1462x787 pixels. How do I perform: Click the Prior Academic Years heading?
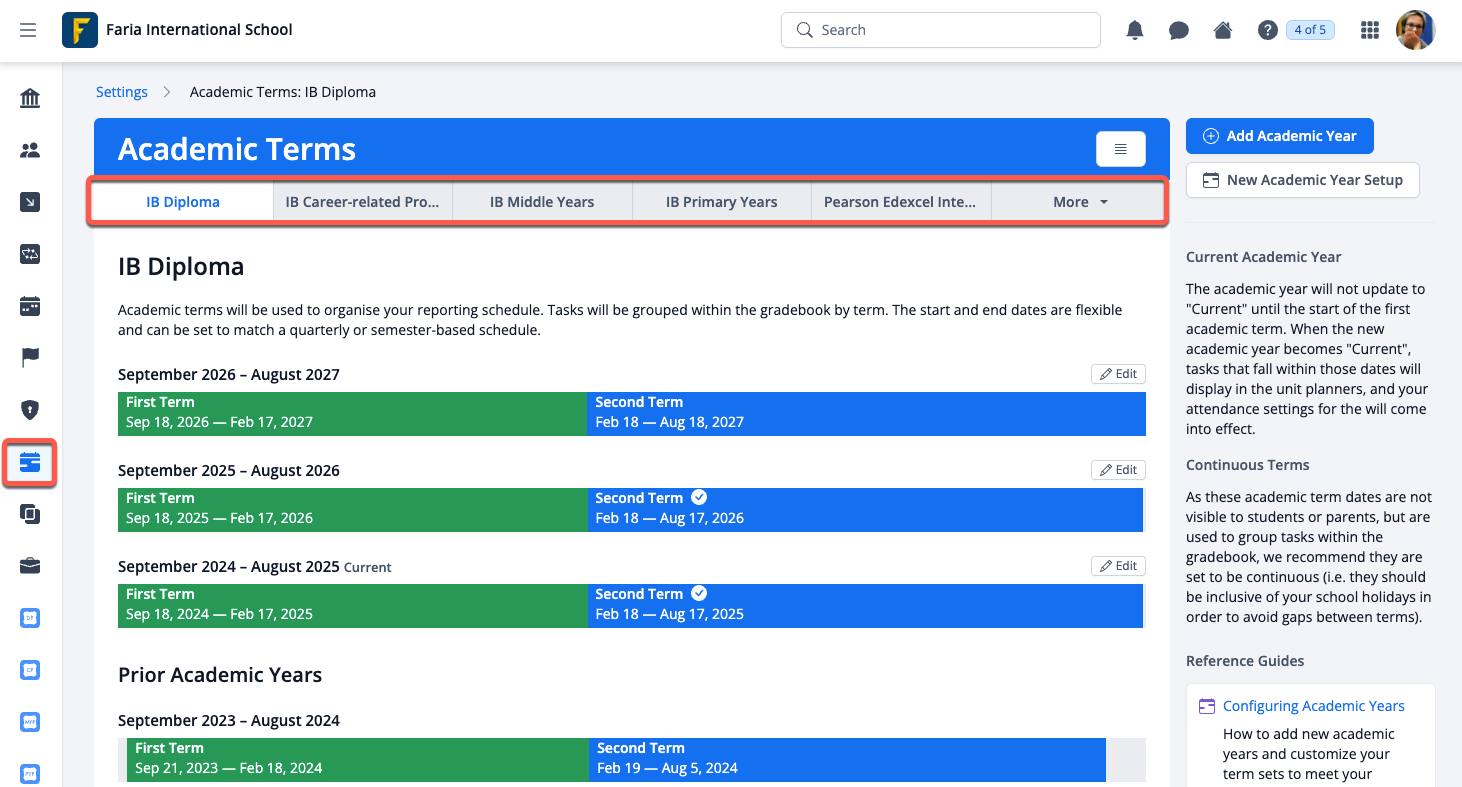220,675
